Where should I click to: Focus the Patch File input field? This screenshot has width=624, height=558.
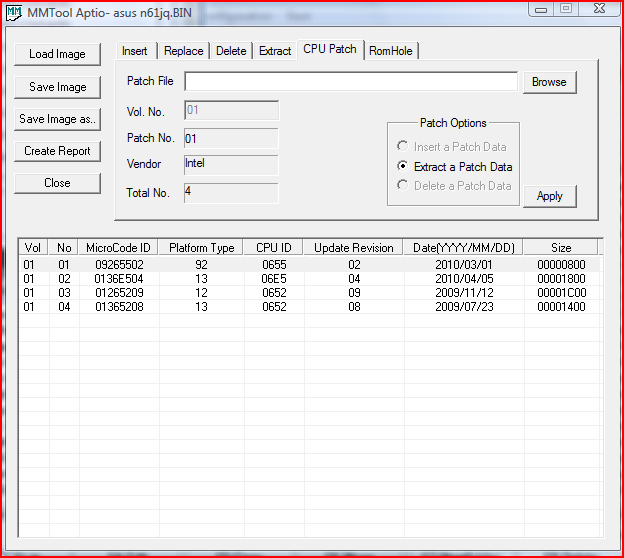351,82
